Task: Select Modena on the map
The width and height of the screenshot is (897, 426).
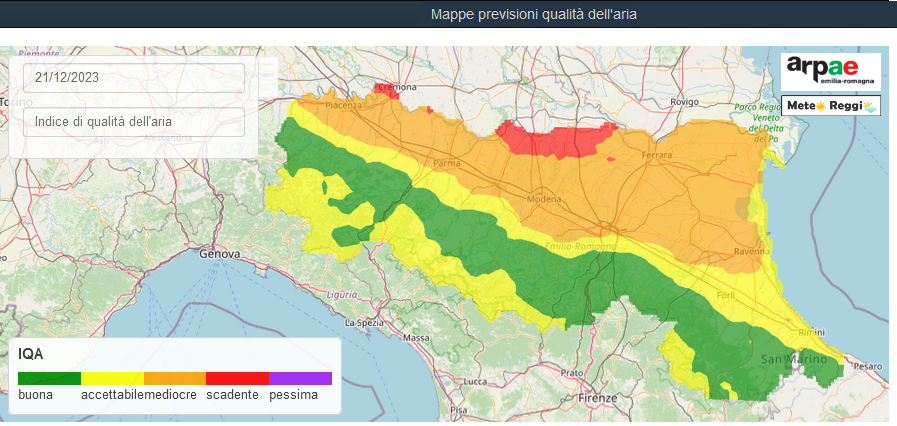Action: (545, 199)
